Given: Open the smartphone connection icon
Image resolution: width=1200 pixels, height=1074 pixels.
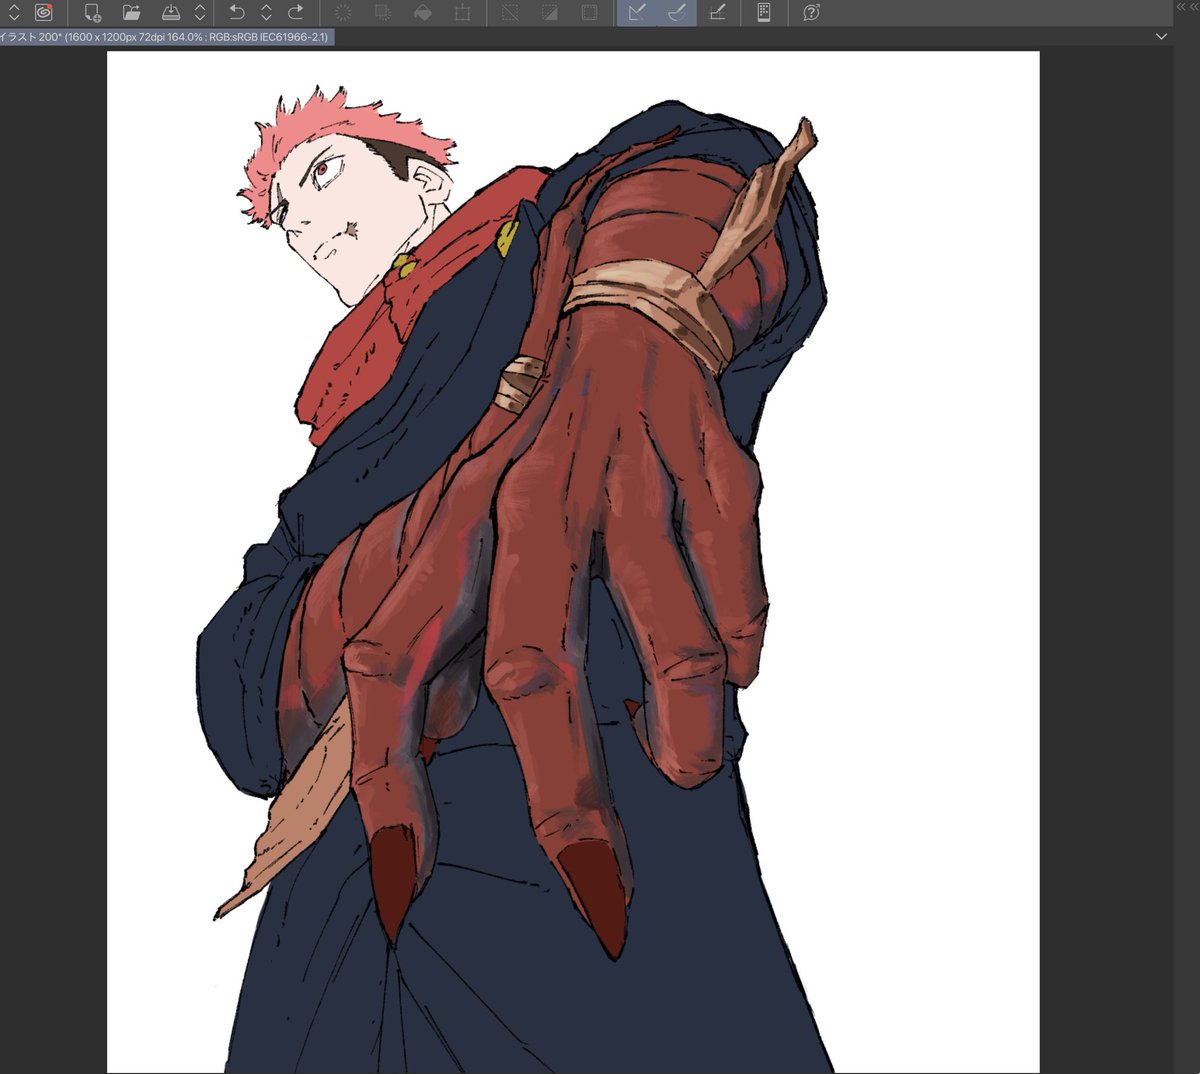Looking at the screenshot, I should (764, 13).
